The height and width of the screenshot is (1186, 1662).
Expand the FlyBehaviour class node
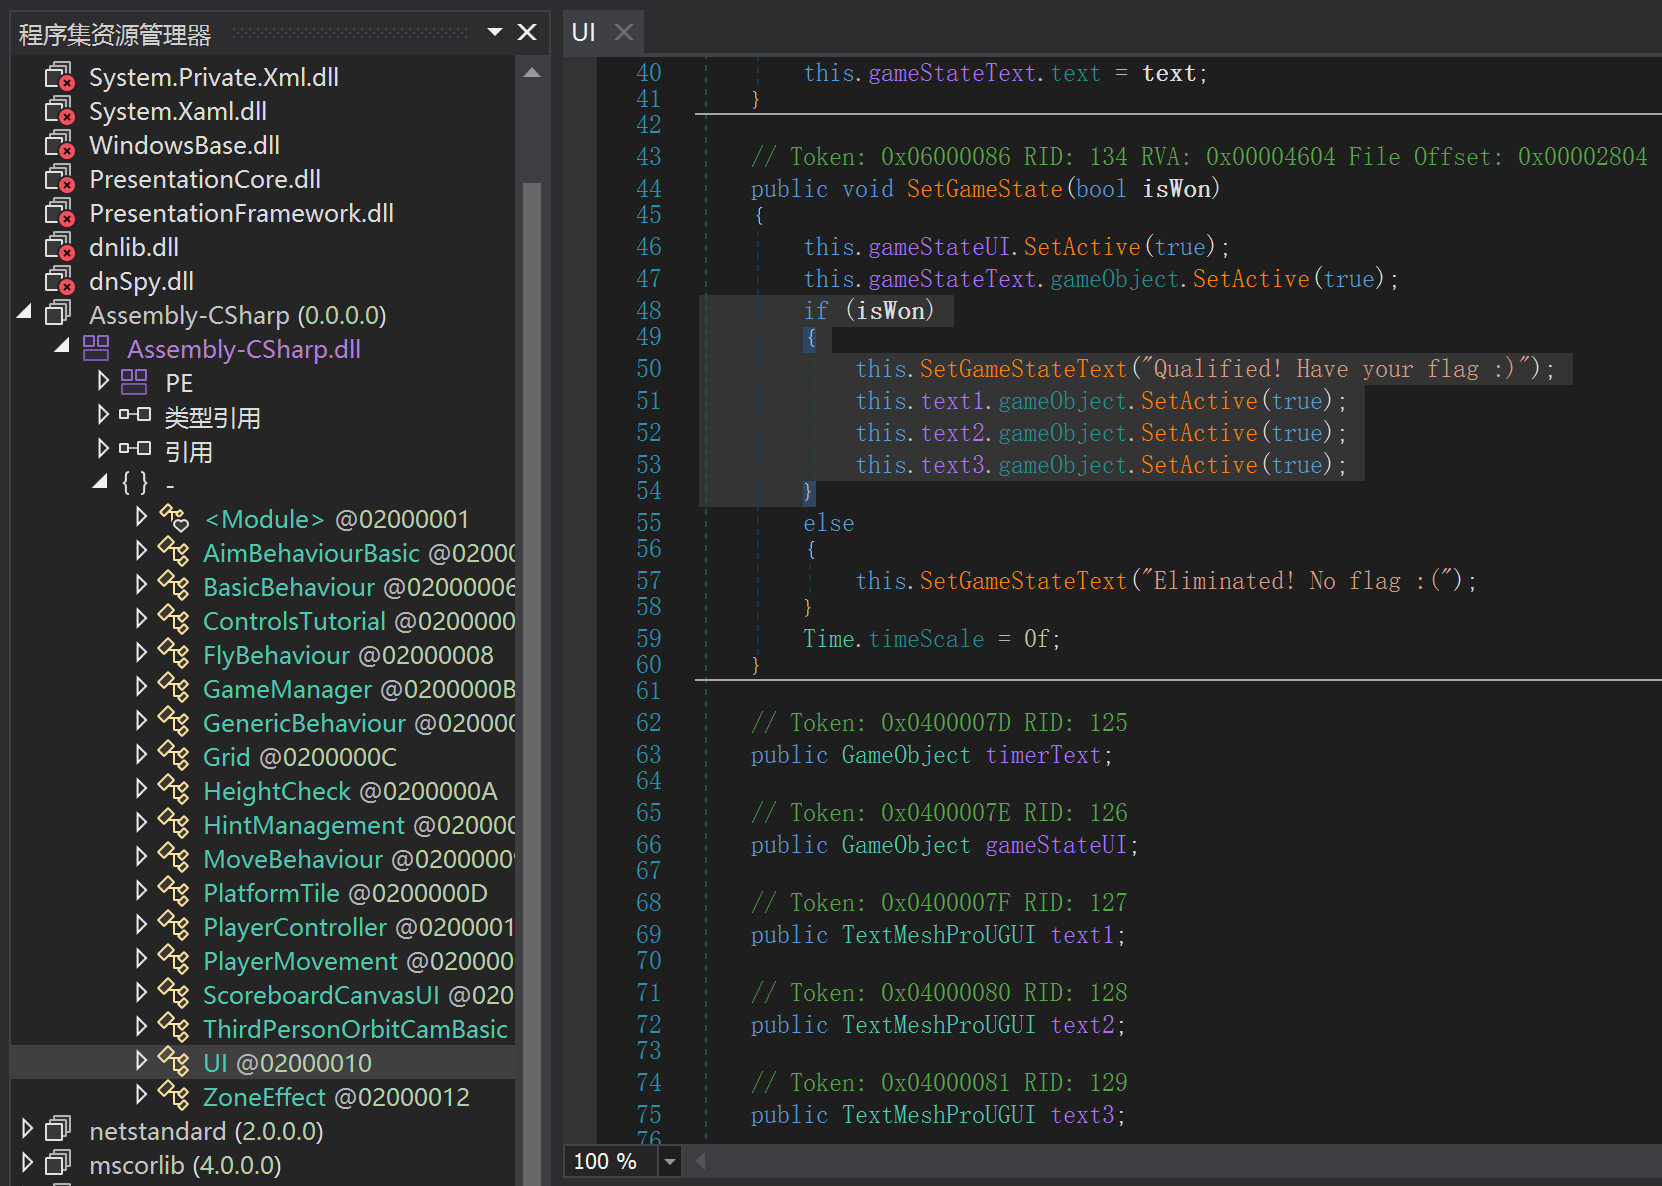click(x=141, y=652)
